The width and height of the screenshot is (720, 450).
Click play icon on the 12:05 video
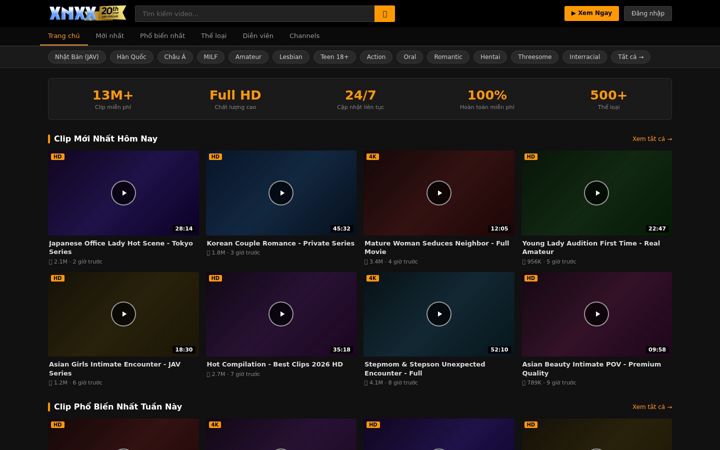point(439,193)
